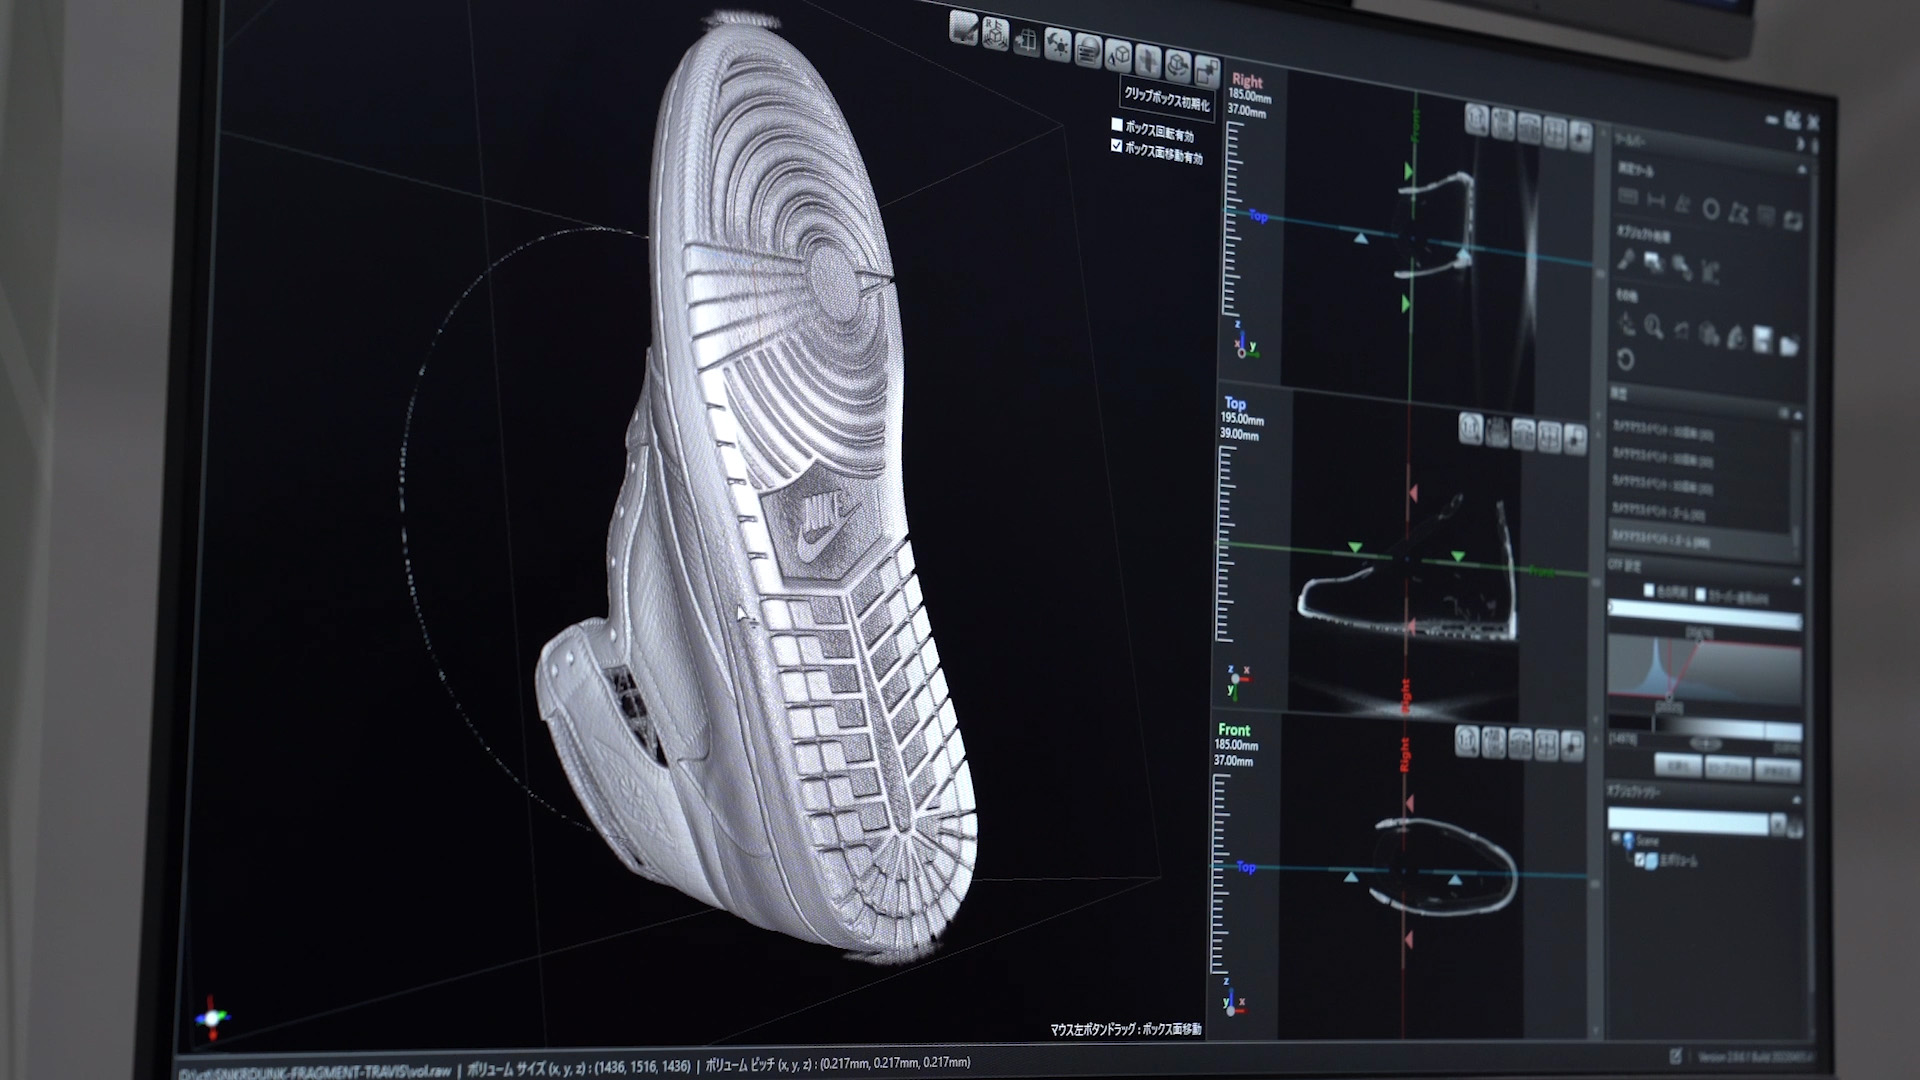Click the vol.raw file path in status bar
Image resolution: width=1920 pixels, height=1080 pixels.
tap(314, 1071)
